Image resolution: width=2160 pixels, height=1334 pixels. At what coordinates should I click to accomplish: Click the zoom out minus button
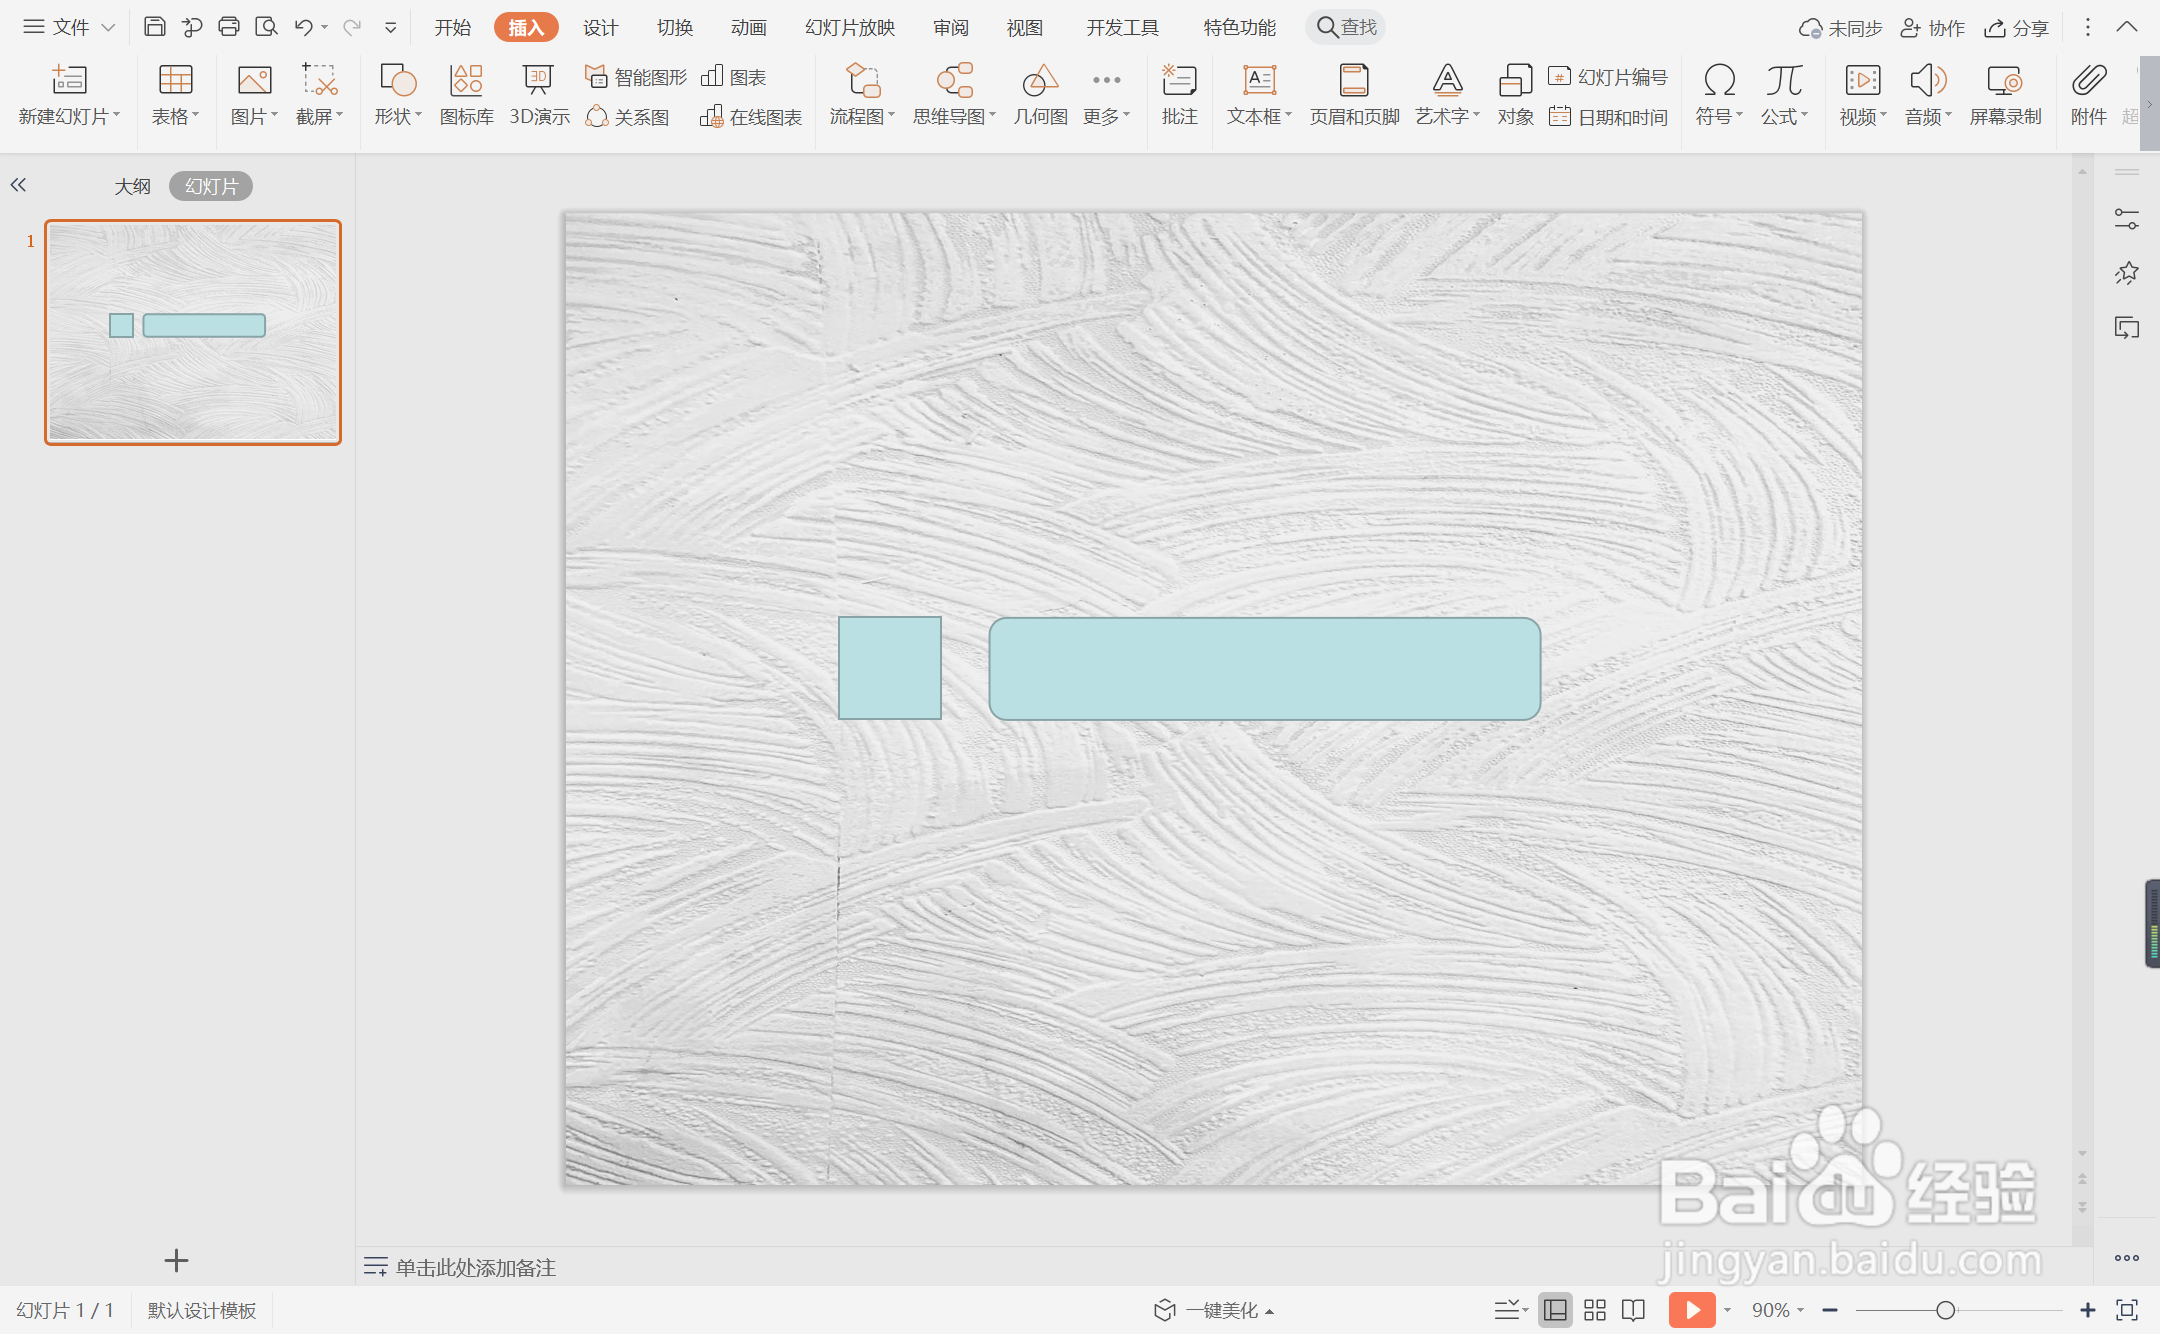1830,1310
